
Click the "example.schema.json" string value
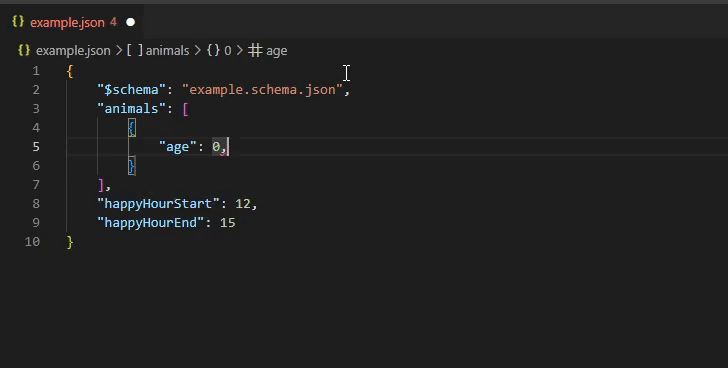tap(262, 90)
